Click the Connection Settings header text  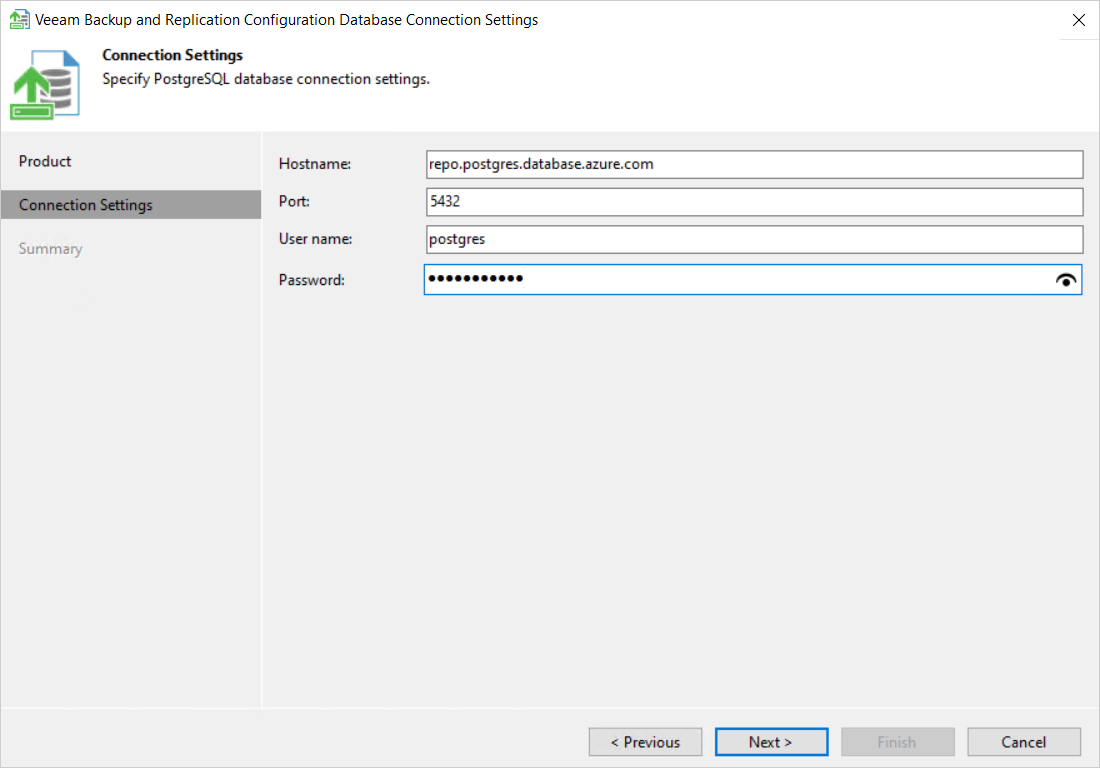coord(172,55)
